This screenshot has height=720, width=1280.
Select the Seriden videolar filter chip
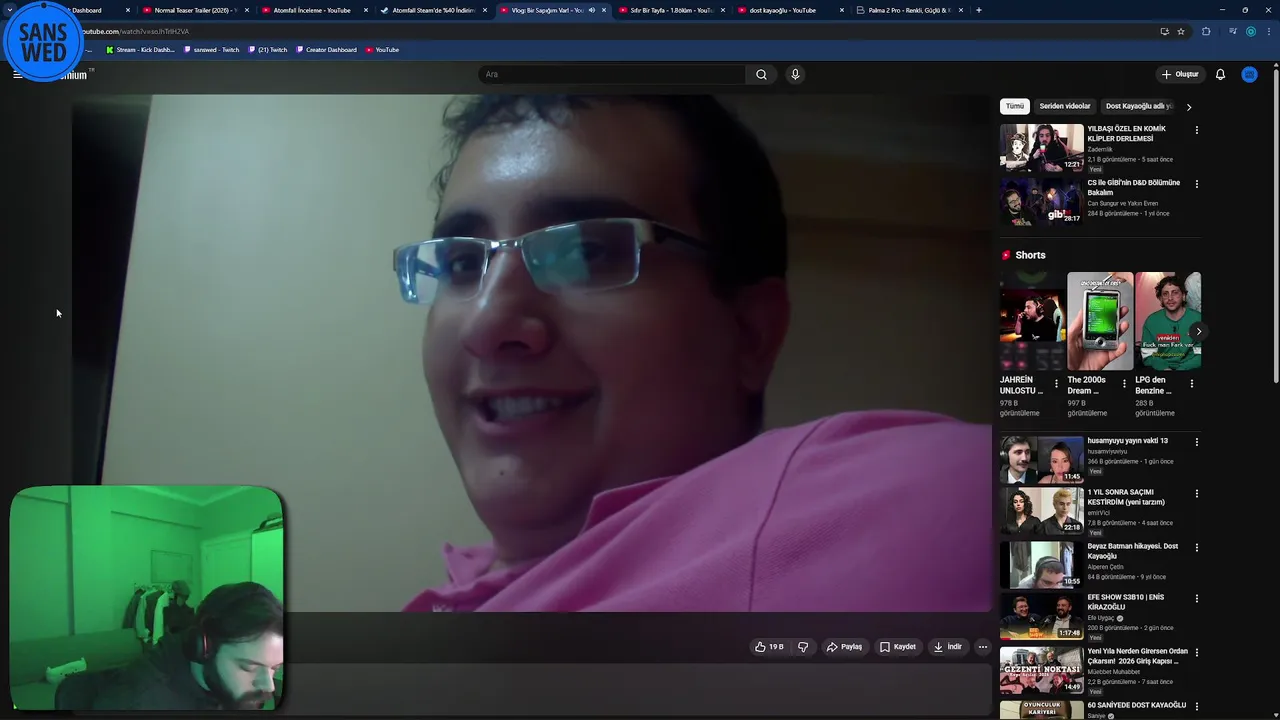coord(1065,106)
